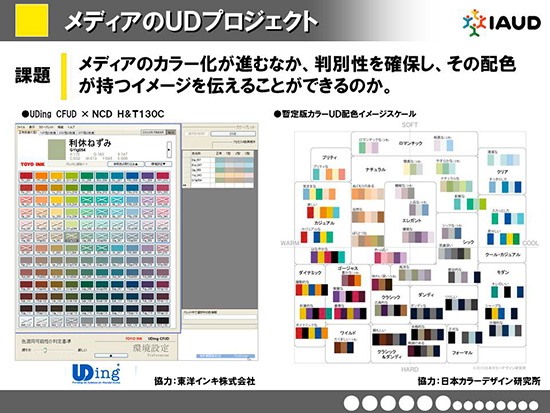This screenshot has width=550, height=413.
Task: Click the SOFT axis label above the image scale
Action: pos(410,125)
